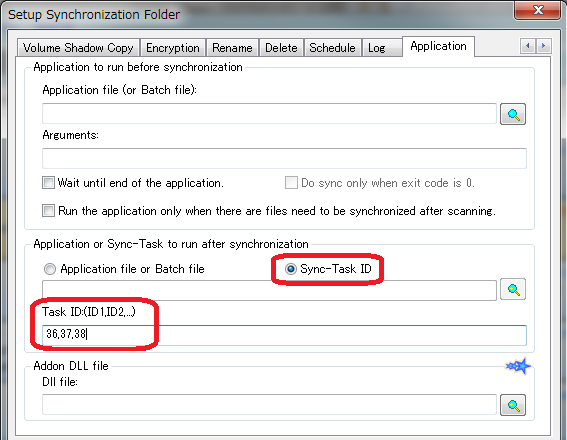Click the Dll file input field
567x440 pixels.
(269, 405)
